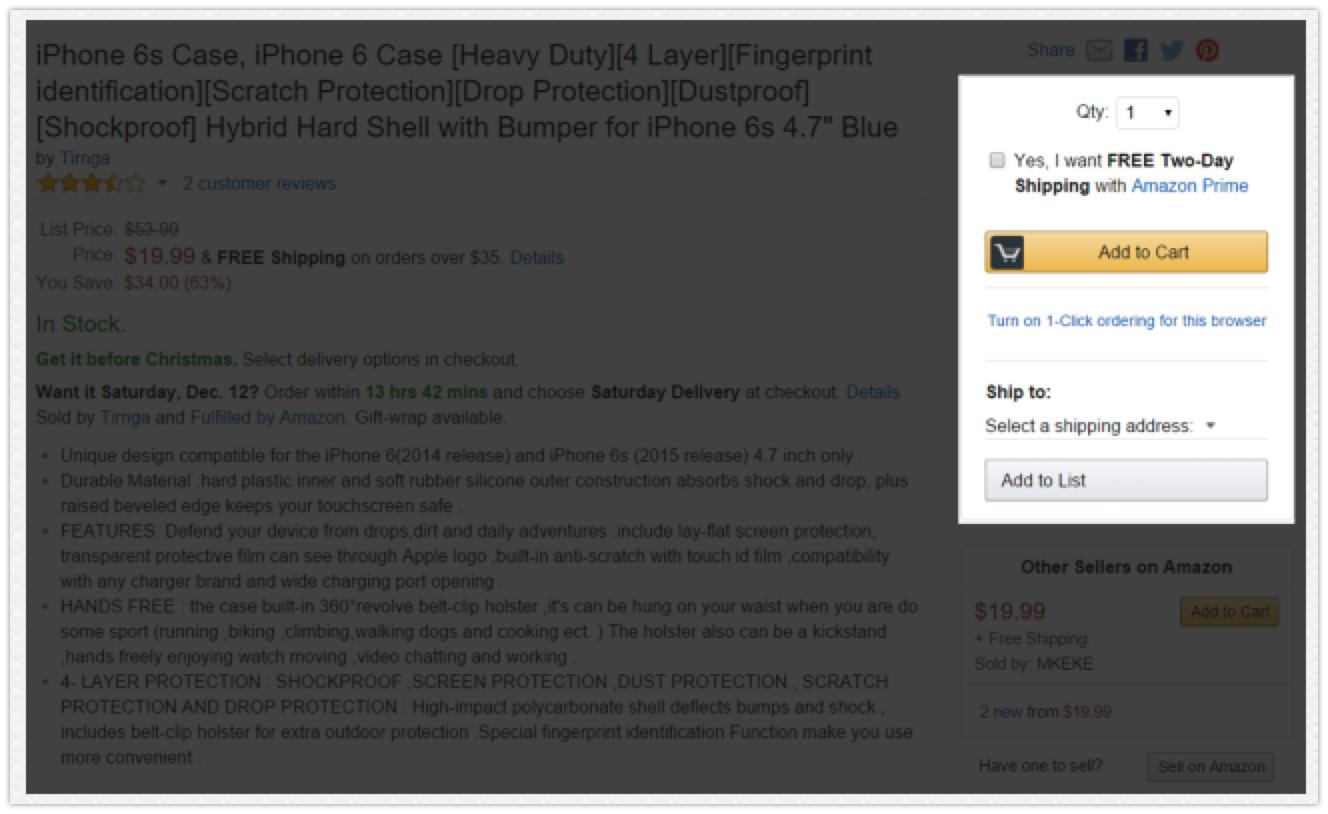Read the 2 customer reviews
This screenshot has height=814, width=1328.
coord(259,184)
